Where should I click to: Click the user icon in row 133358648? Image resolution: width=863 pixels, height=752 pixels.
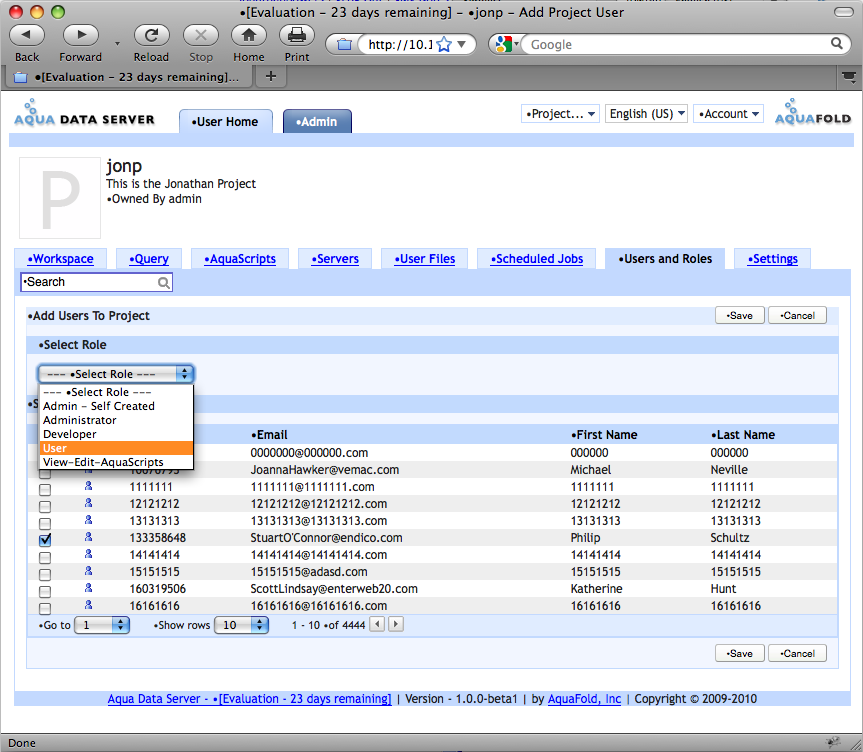click(x=88, y=537)
